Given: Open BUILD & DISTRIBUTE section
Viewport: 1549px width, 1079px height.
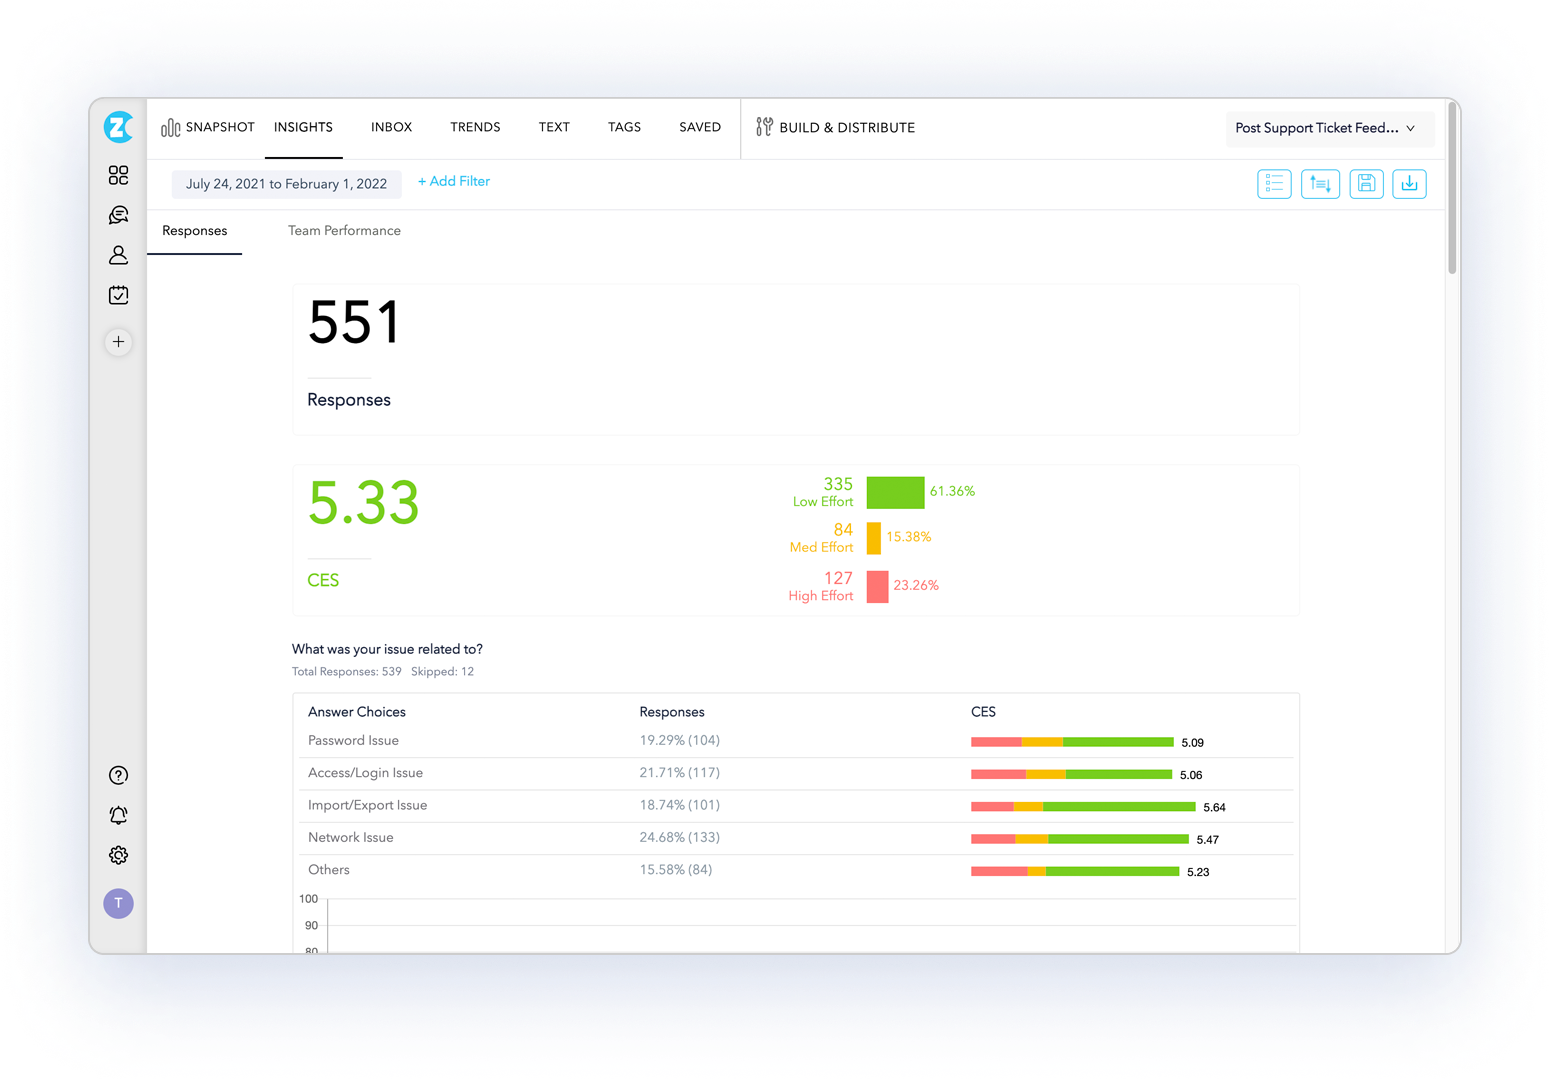Looking at the screenshot, I should click(836, 127).
